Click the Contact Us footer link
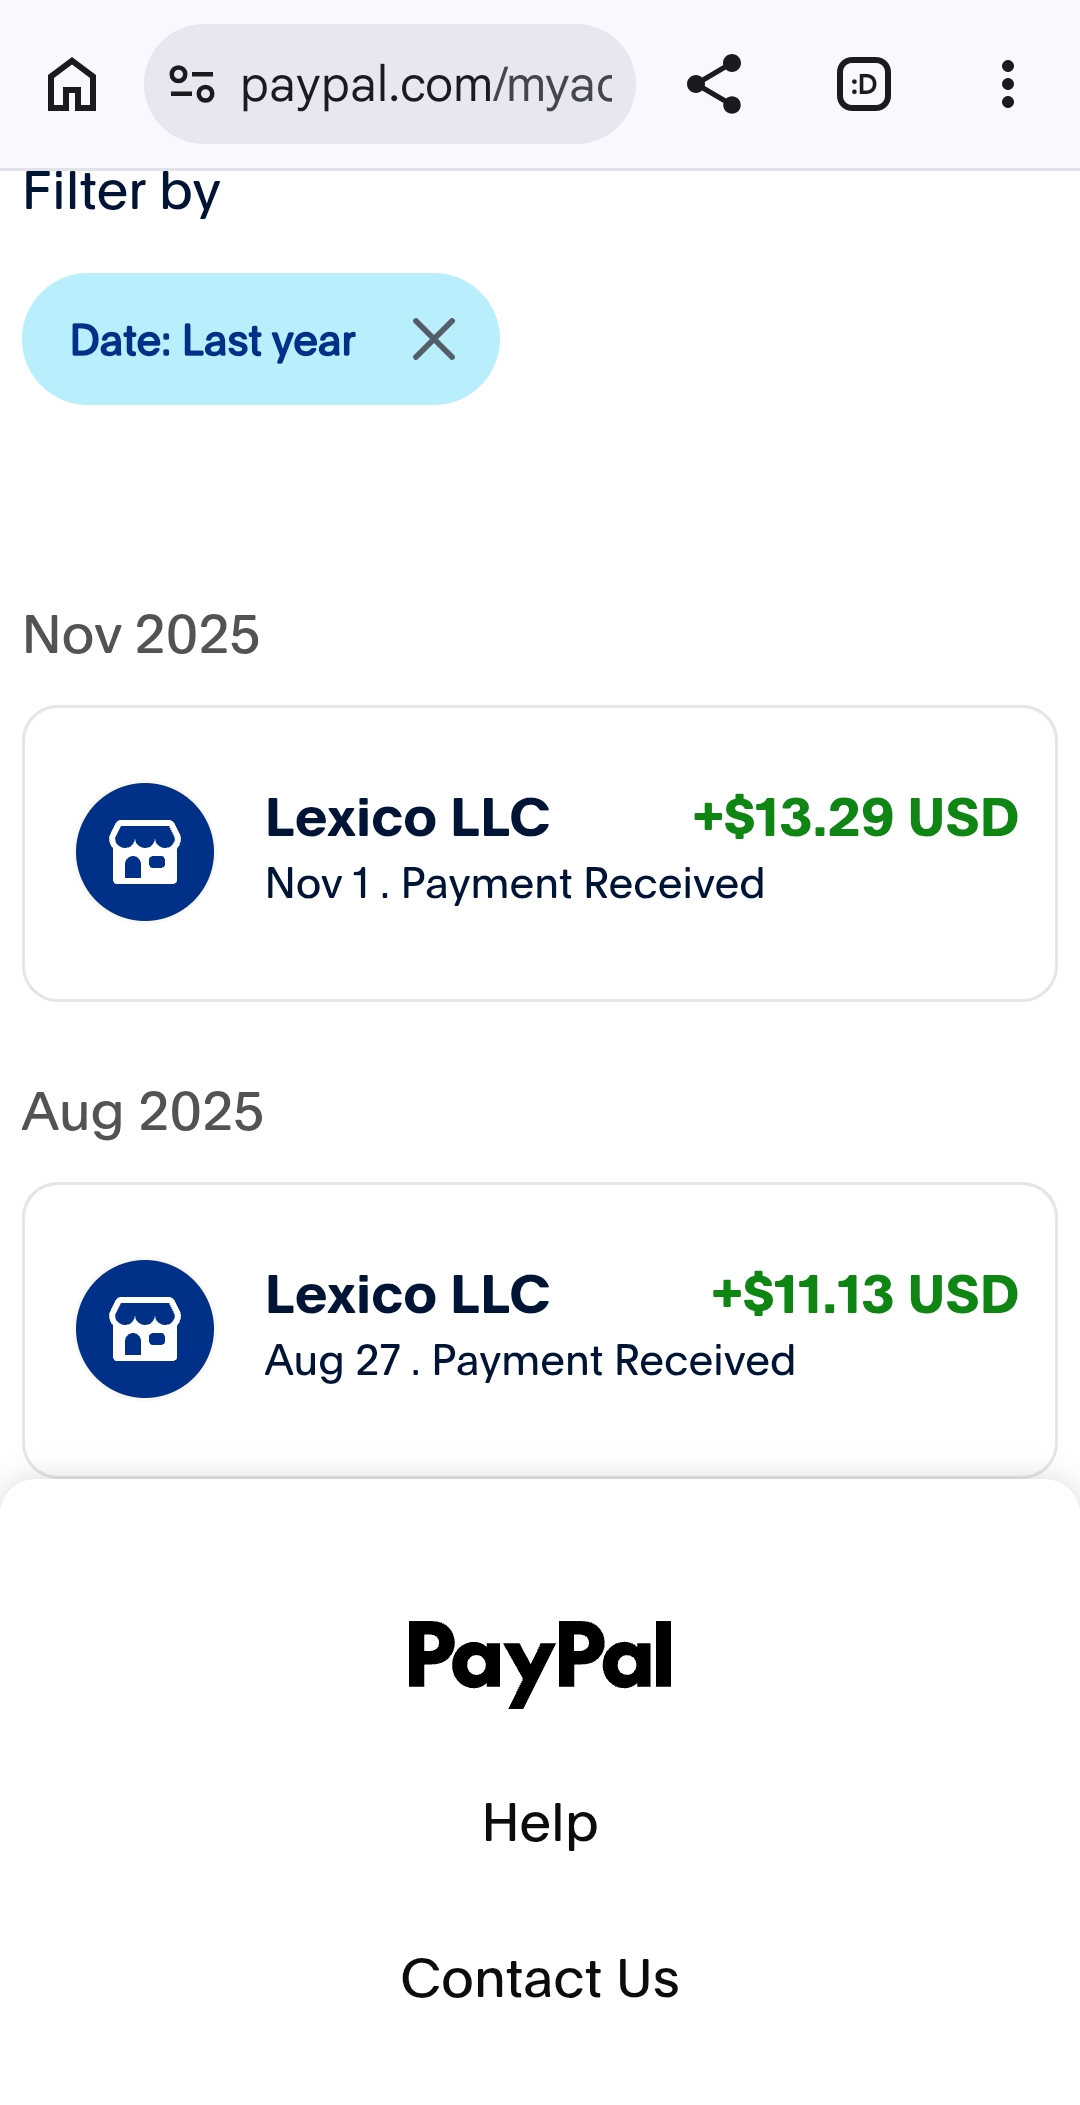The width and height of the screenshot is (1080, 2105). pyautogui.click(x=540, y=1978)
